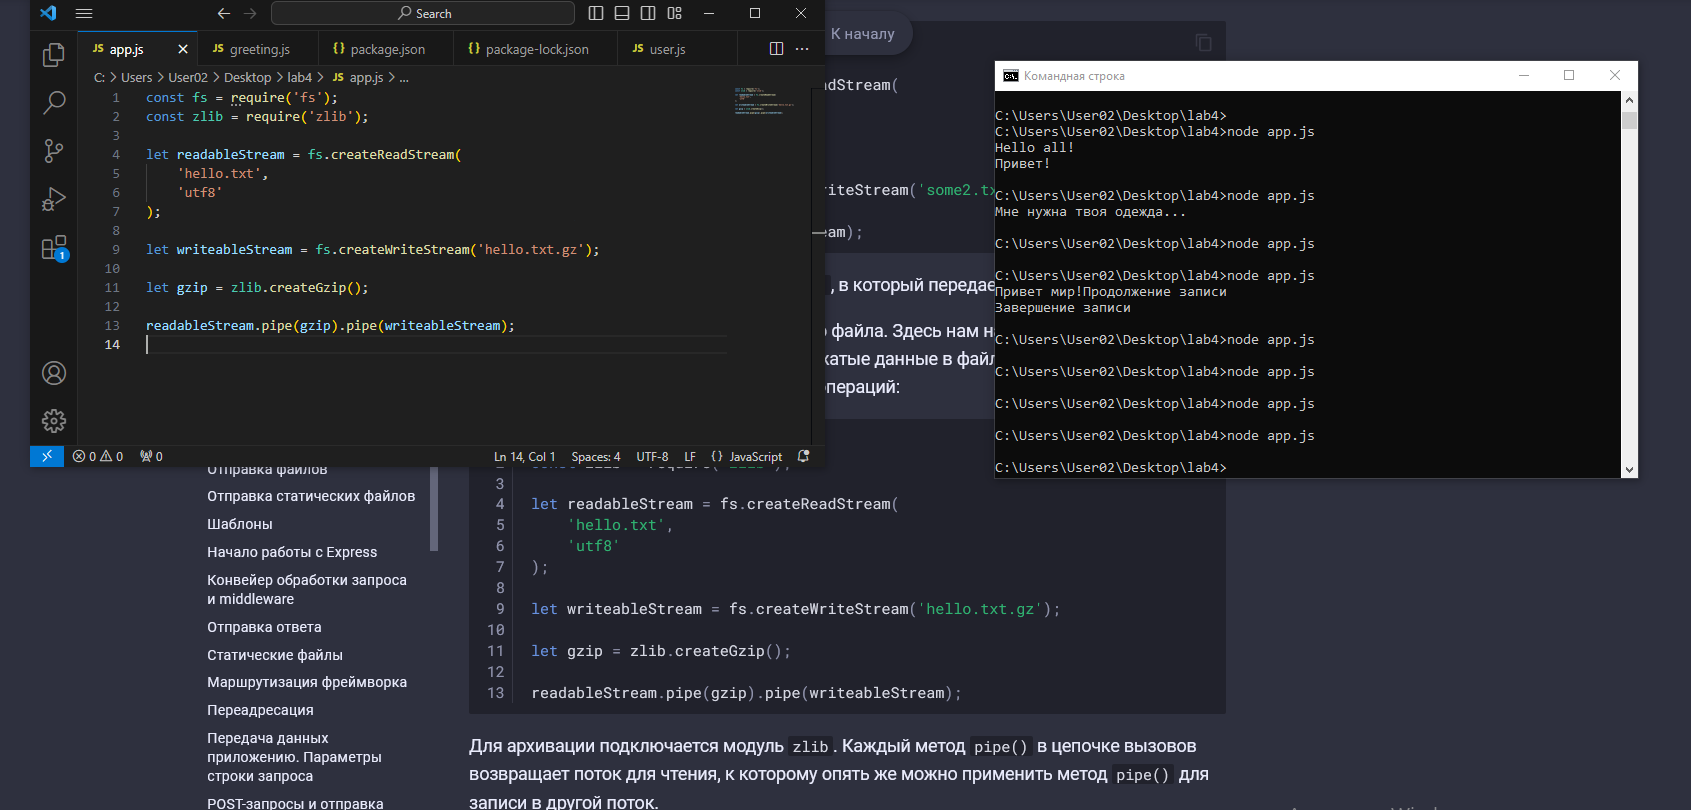Open the VS Code hamburger application menu
Image resolution: width=1691 pixels, height=810 pixels.
click(84, 13)
